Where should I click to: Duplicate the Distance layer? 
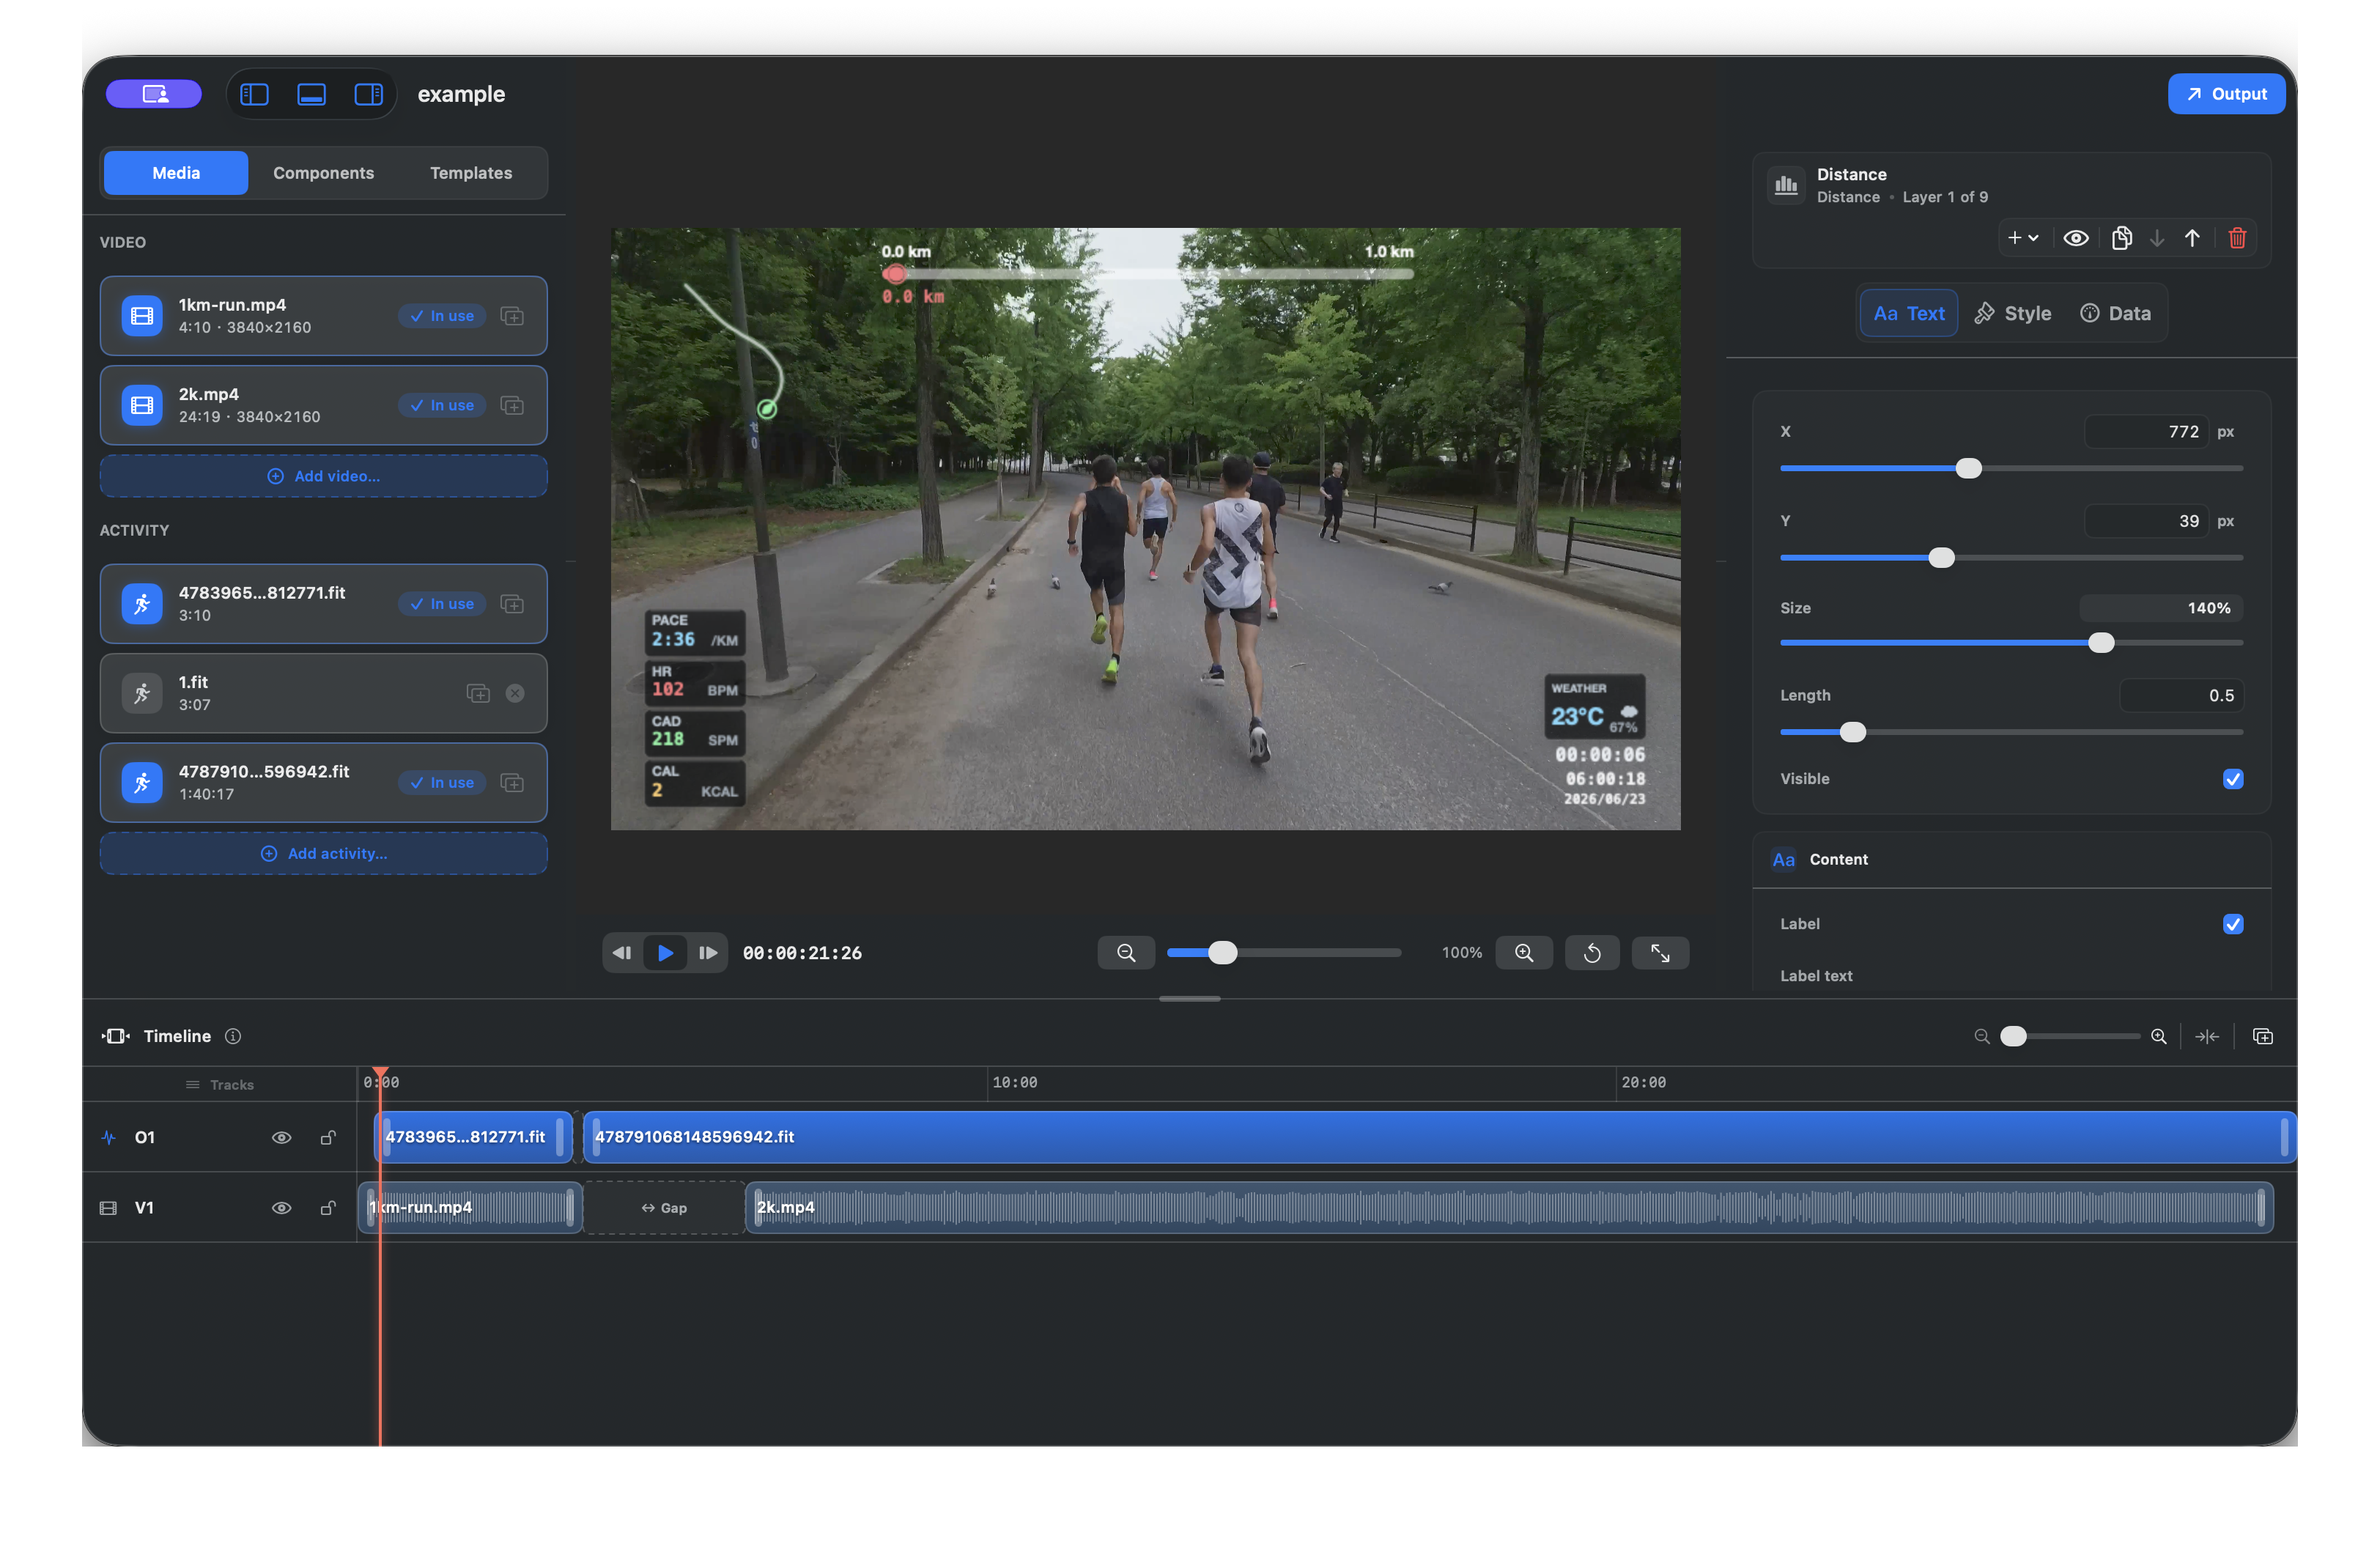pyautogui.click(x=2121, y=238)
